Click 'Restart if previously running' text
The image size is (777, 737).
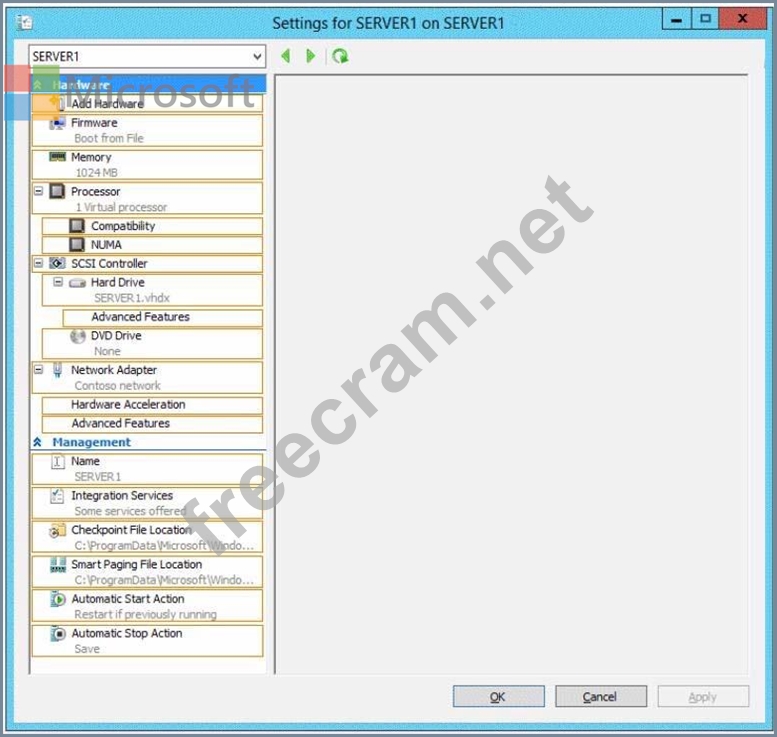click(145, 615)
